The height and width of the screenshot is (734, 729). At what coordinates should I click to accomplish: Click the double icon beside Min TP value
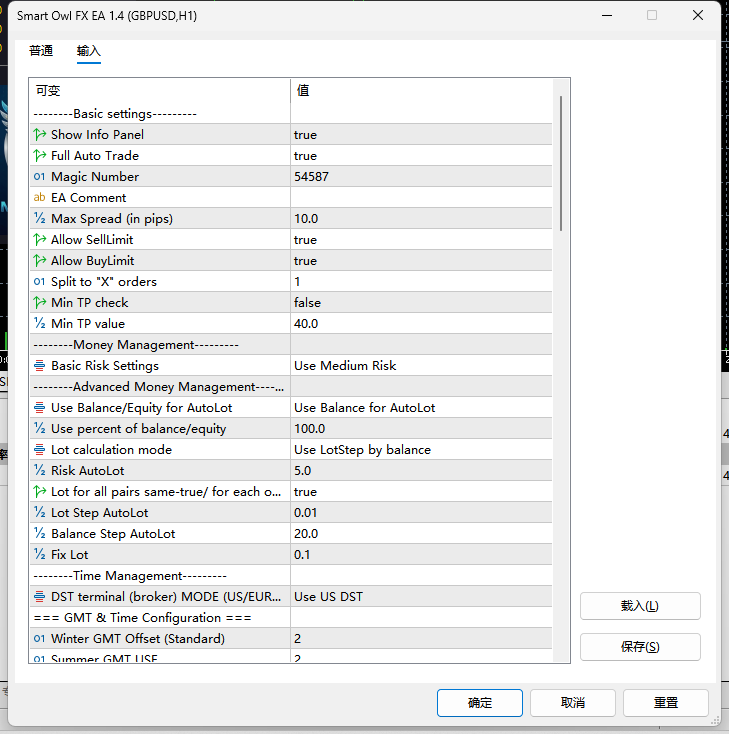tap(40, 324)
